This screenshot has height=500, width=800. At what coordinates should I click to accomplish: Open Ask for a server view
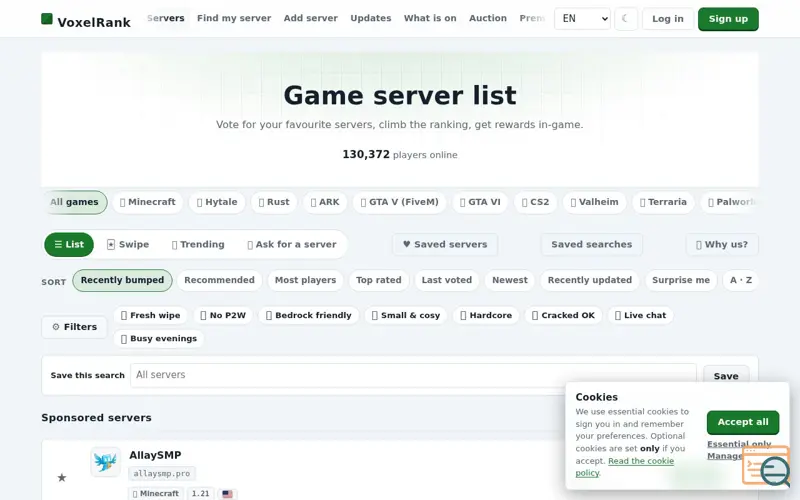(292, 244)
